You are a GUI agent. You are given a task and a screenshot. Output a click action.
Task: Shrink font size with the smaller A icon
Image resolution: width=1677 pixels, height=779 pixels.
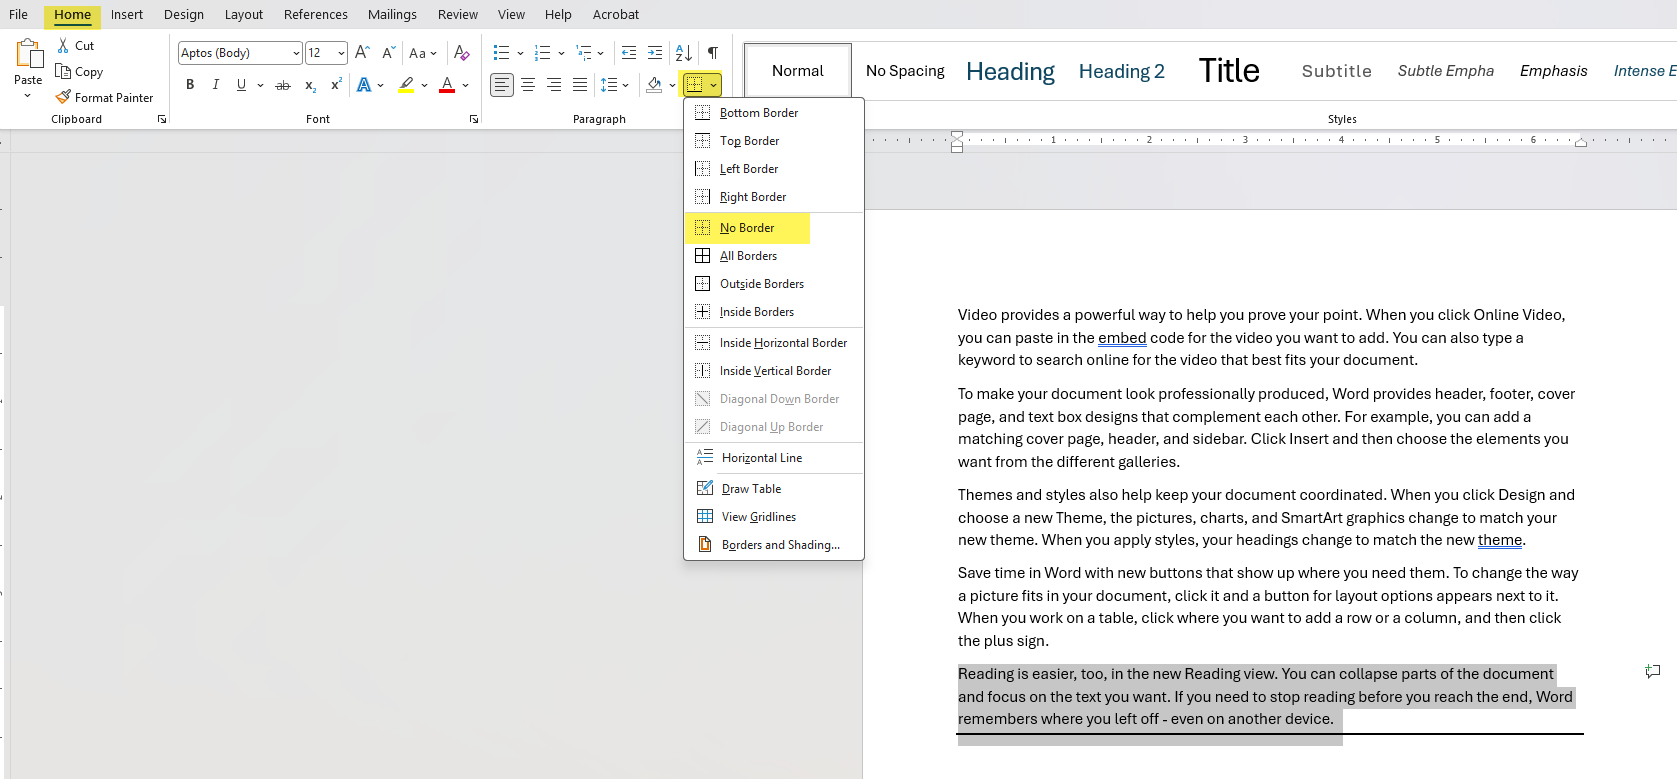click(x=388, y=53)
